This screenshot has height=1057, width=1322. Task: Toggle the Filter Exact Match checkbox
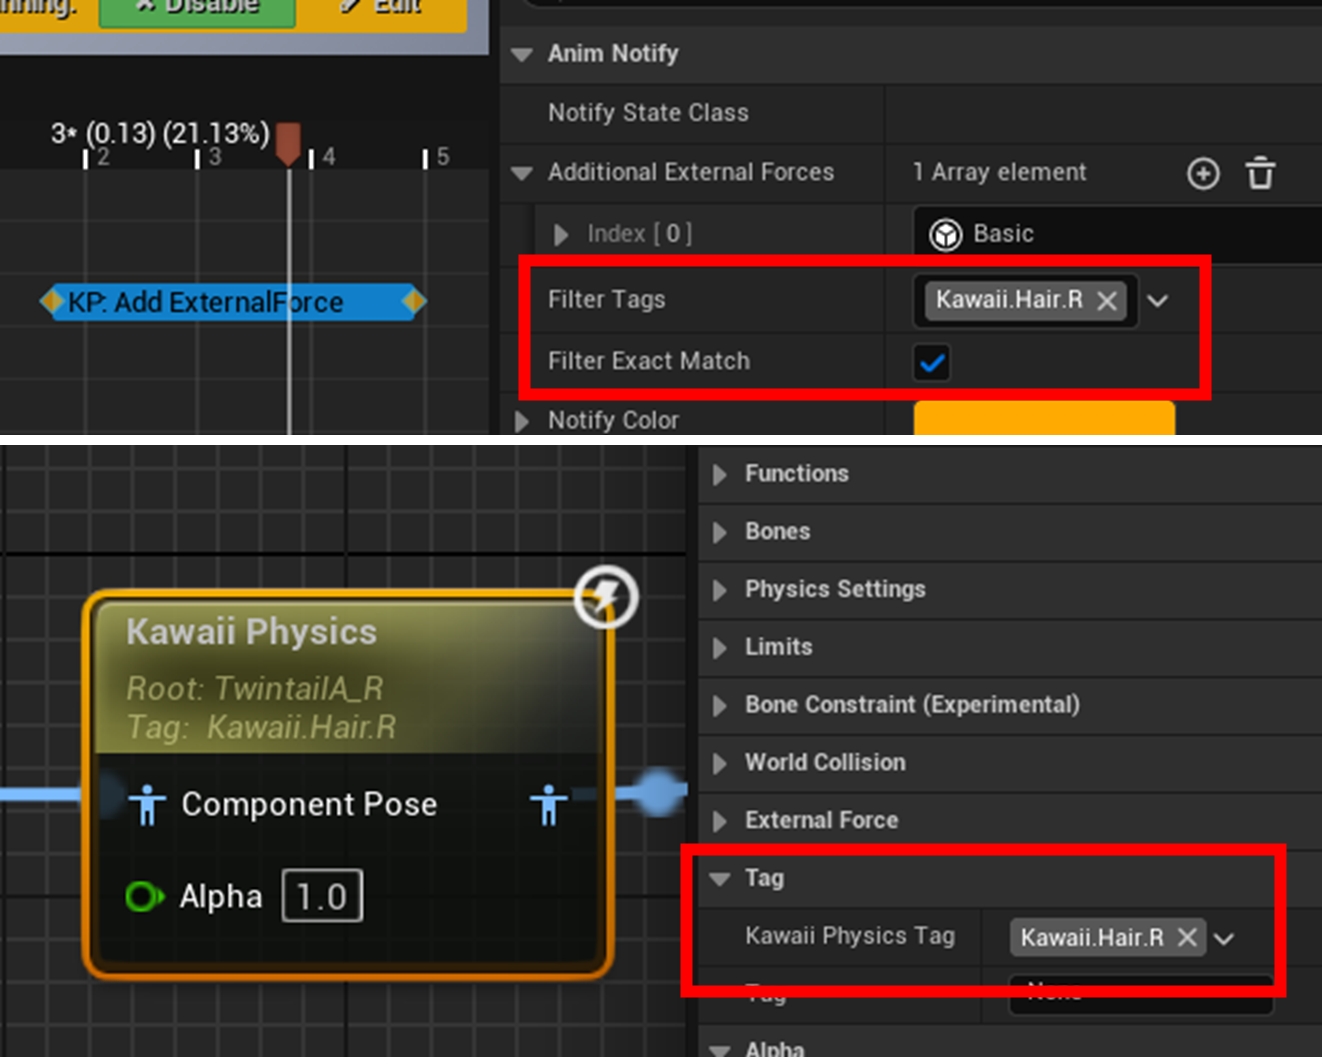pos(931,362)
